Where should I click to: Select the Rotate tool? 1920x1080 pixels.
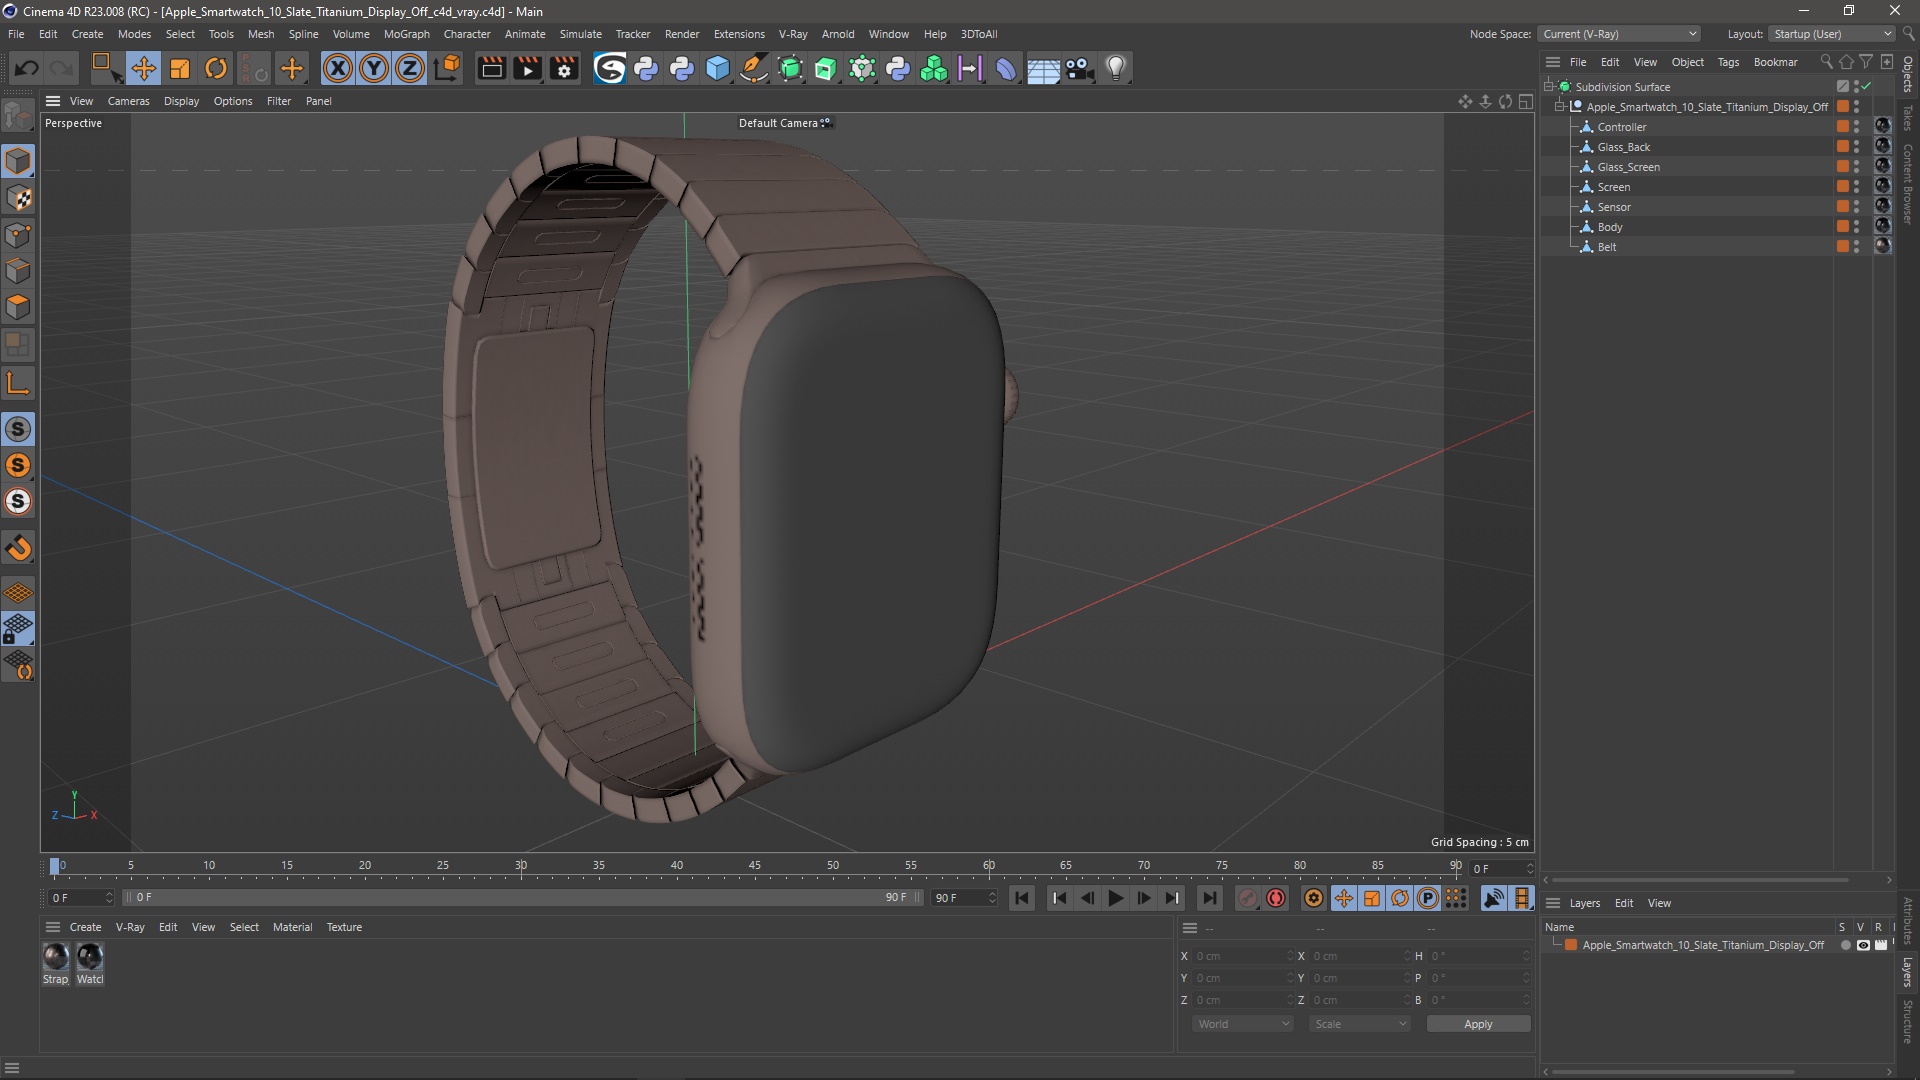point(216,68)
